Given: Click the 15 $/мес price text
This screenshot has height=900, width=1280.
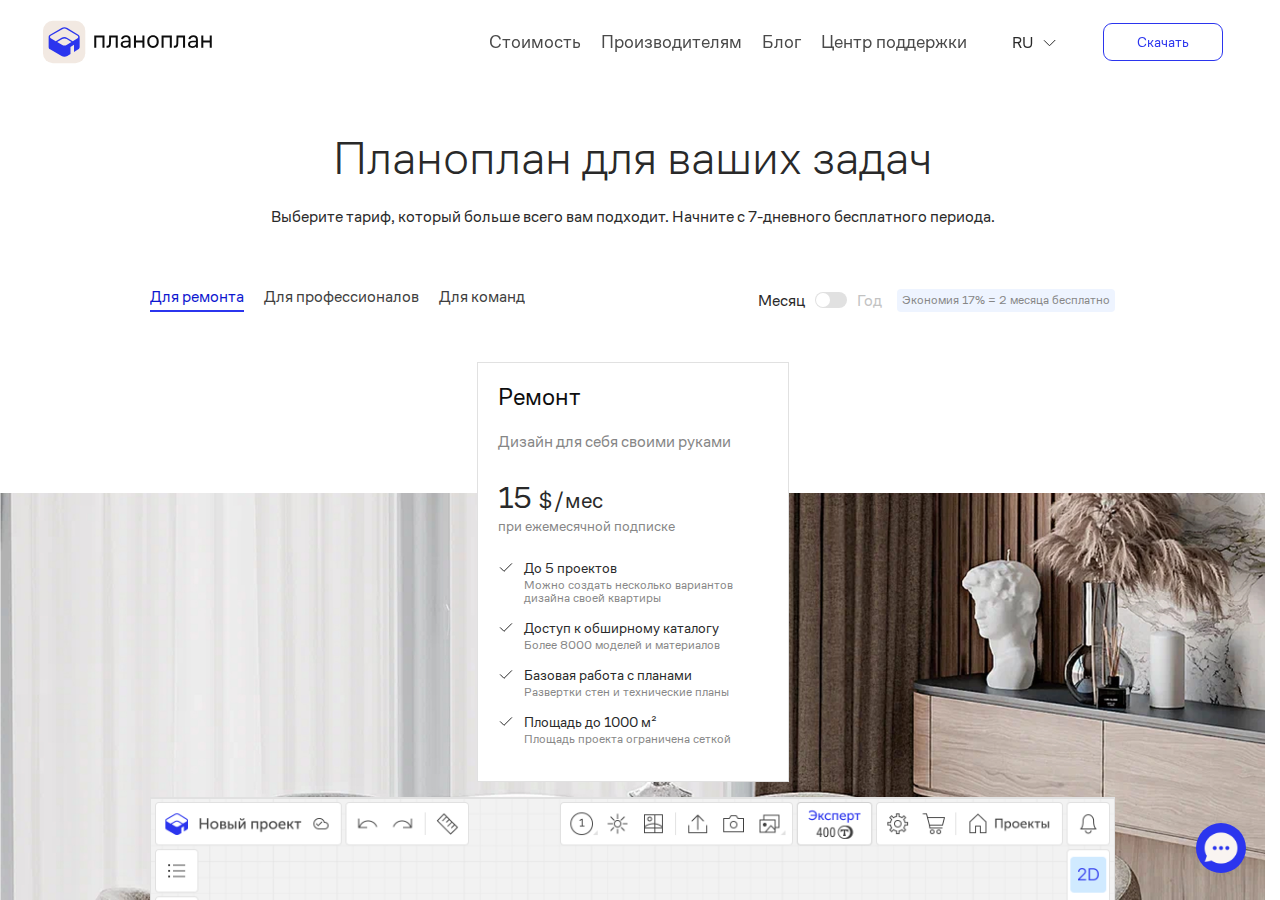Looking at the screenshot, I should pos(551,498).
